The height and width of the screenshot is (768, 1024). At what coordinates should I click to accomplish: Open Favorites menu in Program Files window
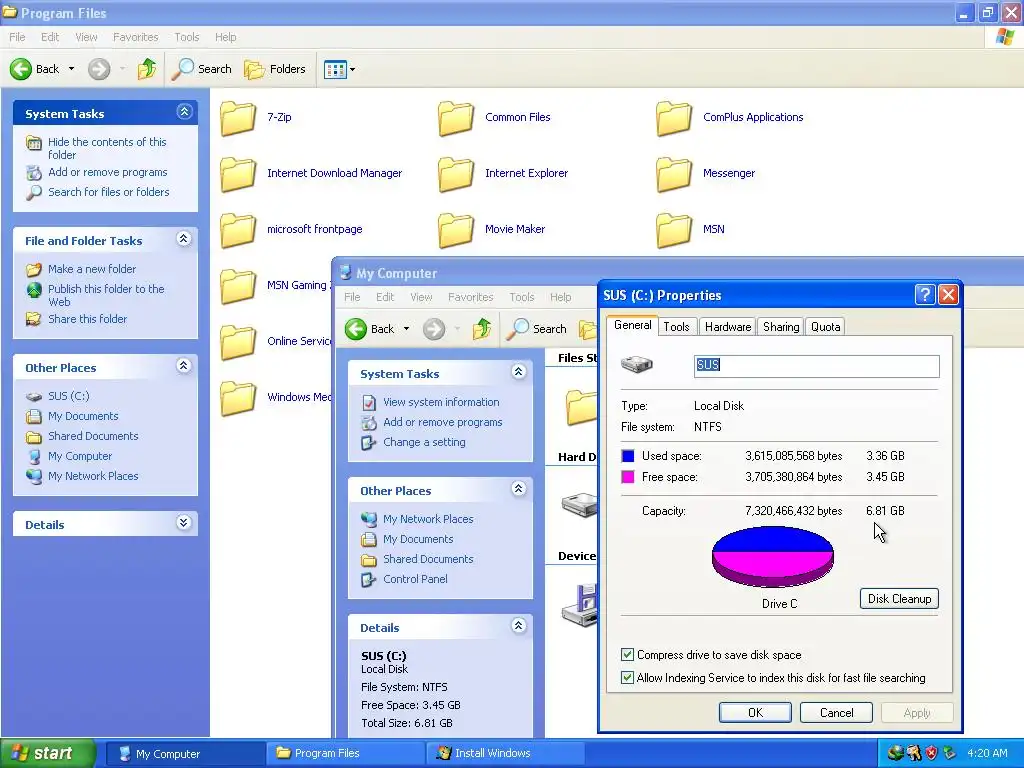click(x=135, y=37)
